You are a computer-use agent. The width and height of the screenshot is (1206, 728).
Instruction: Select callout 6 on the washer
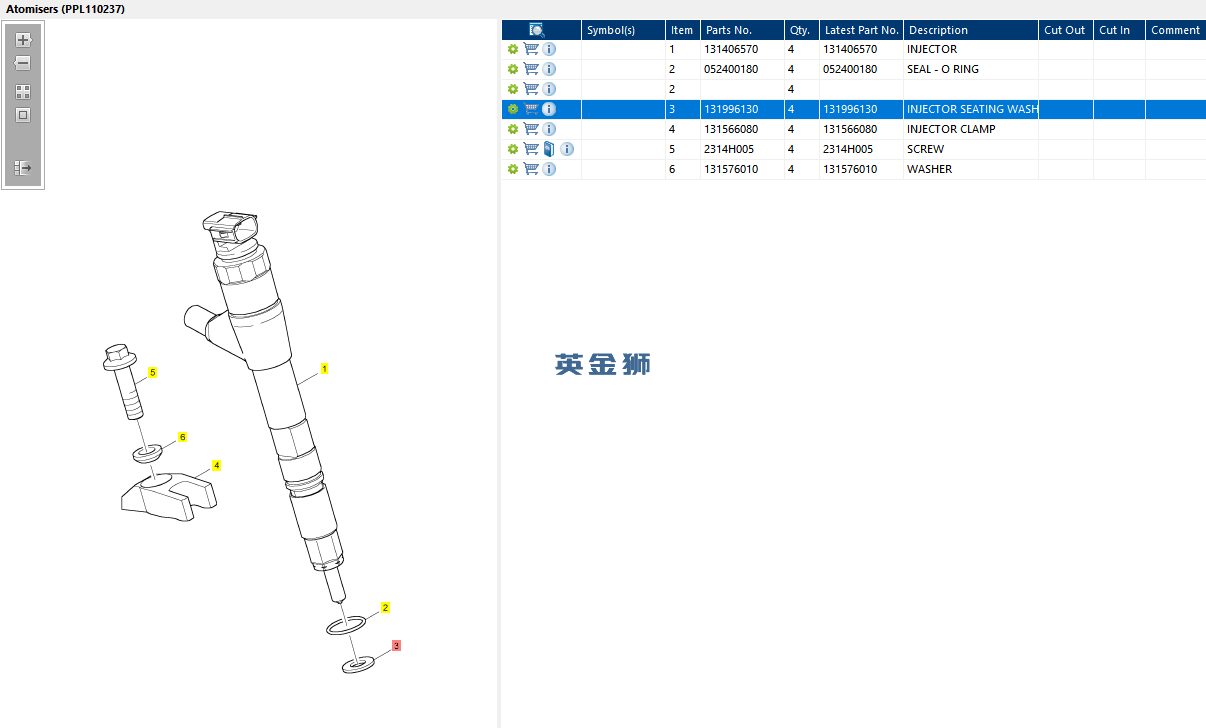pyautogui.click(x=183, y=437)
